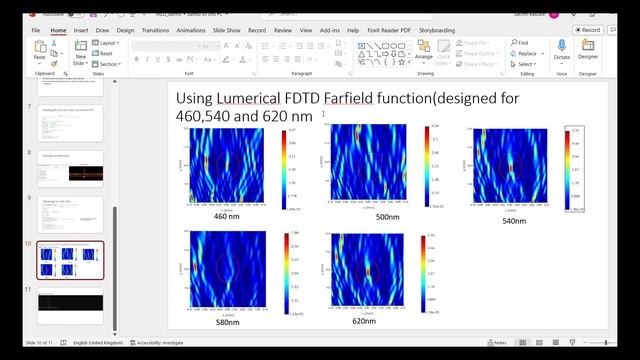The width and height of the screenshot is (640, 360).
Task: Switch to Slide Sorter view icon
Action: [x=539, y=342]
